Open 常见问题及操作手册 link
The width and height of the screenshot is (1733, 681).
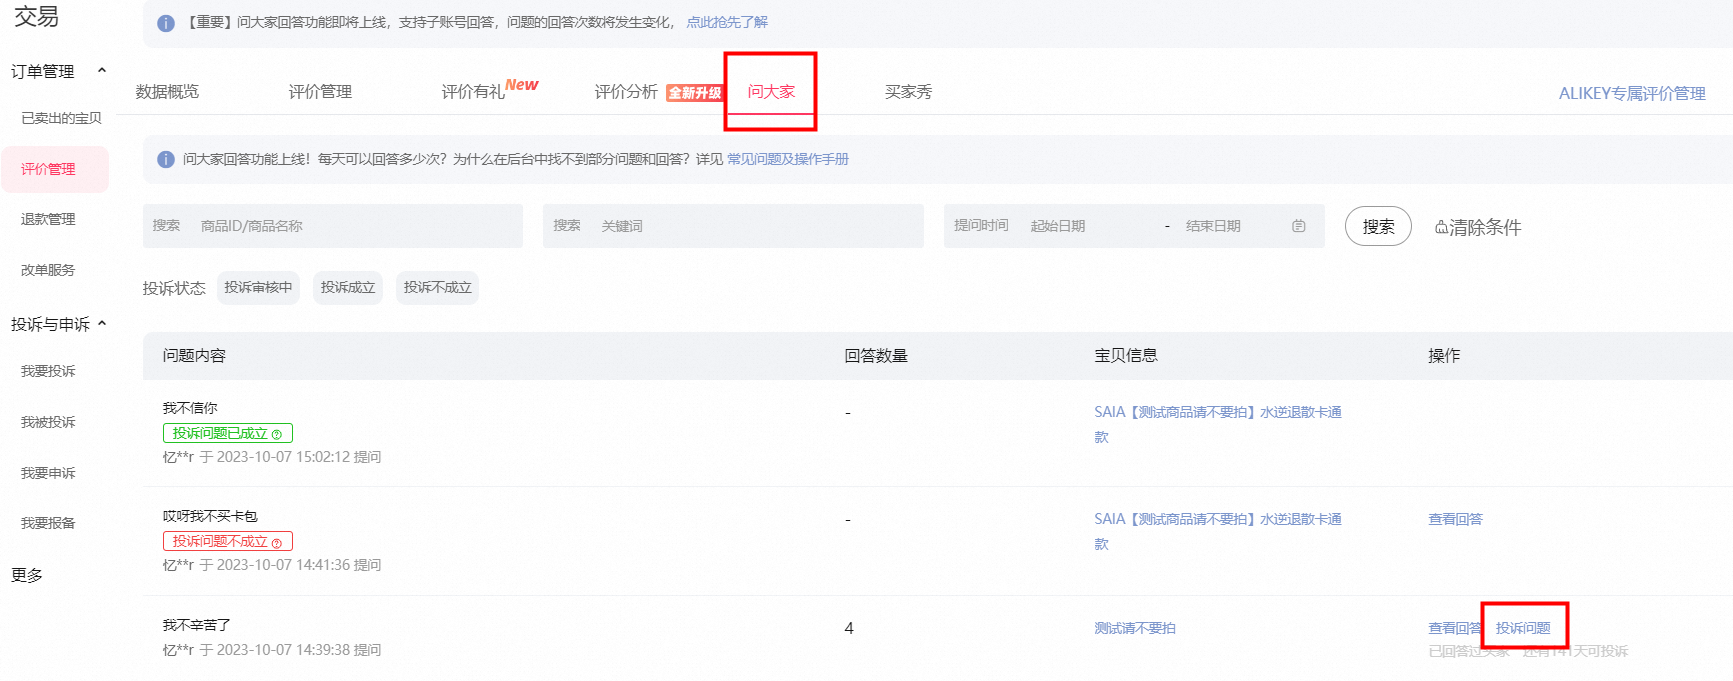click(x=787, y=159)
